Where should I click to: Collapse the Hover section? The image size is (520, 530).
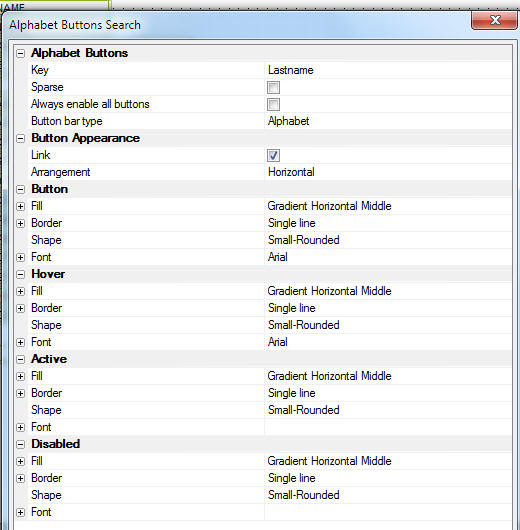tap(21, 274)
